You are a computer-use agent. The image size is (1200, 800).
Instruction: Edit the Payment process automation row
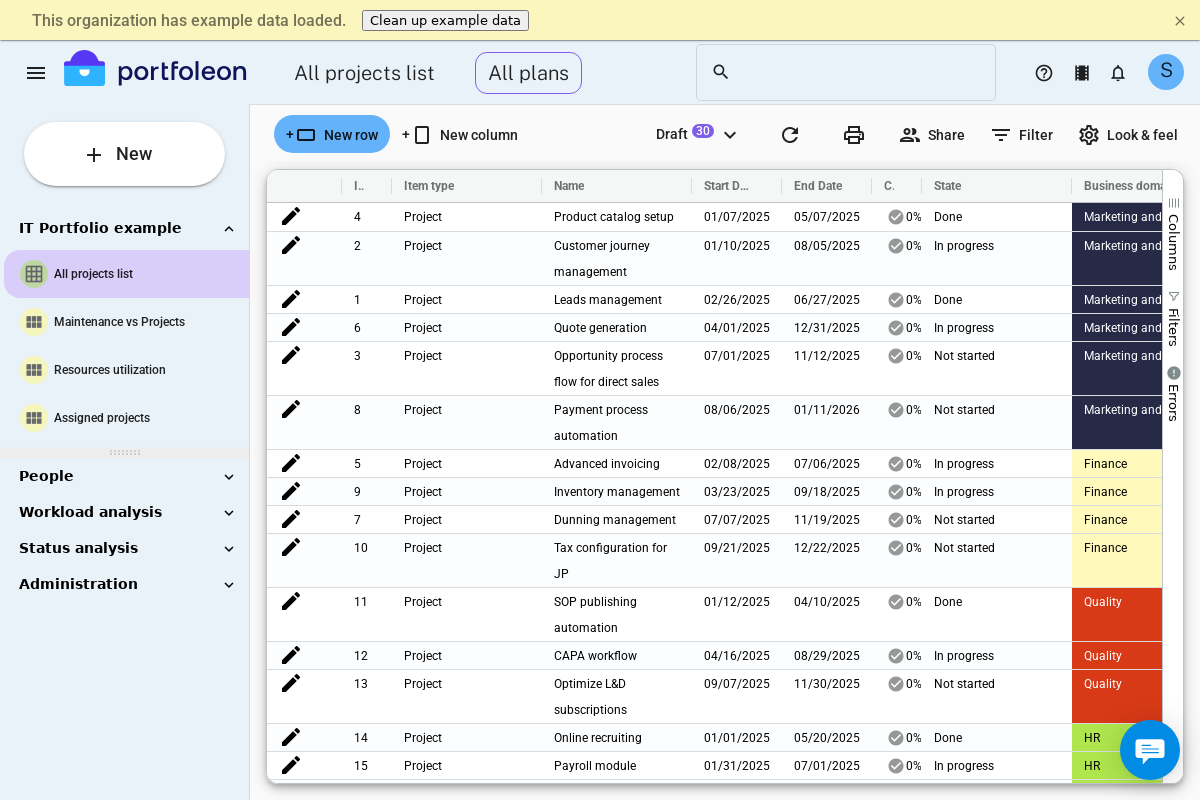click(291, 409)
